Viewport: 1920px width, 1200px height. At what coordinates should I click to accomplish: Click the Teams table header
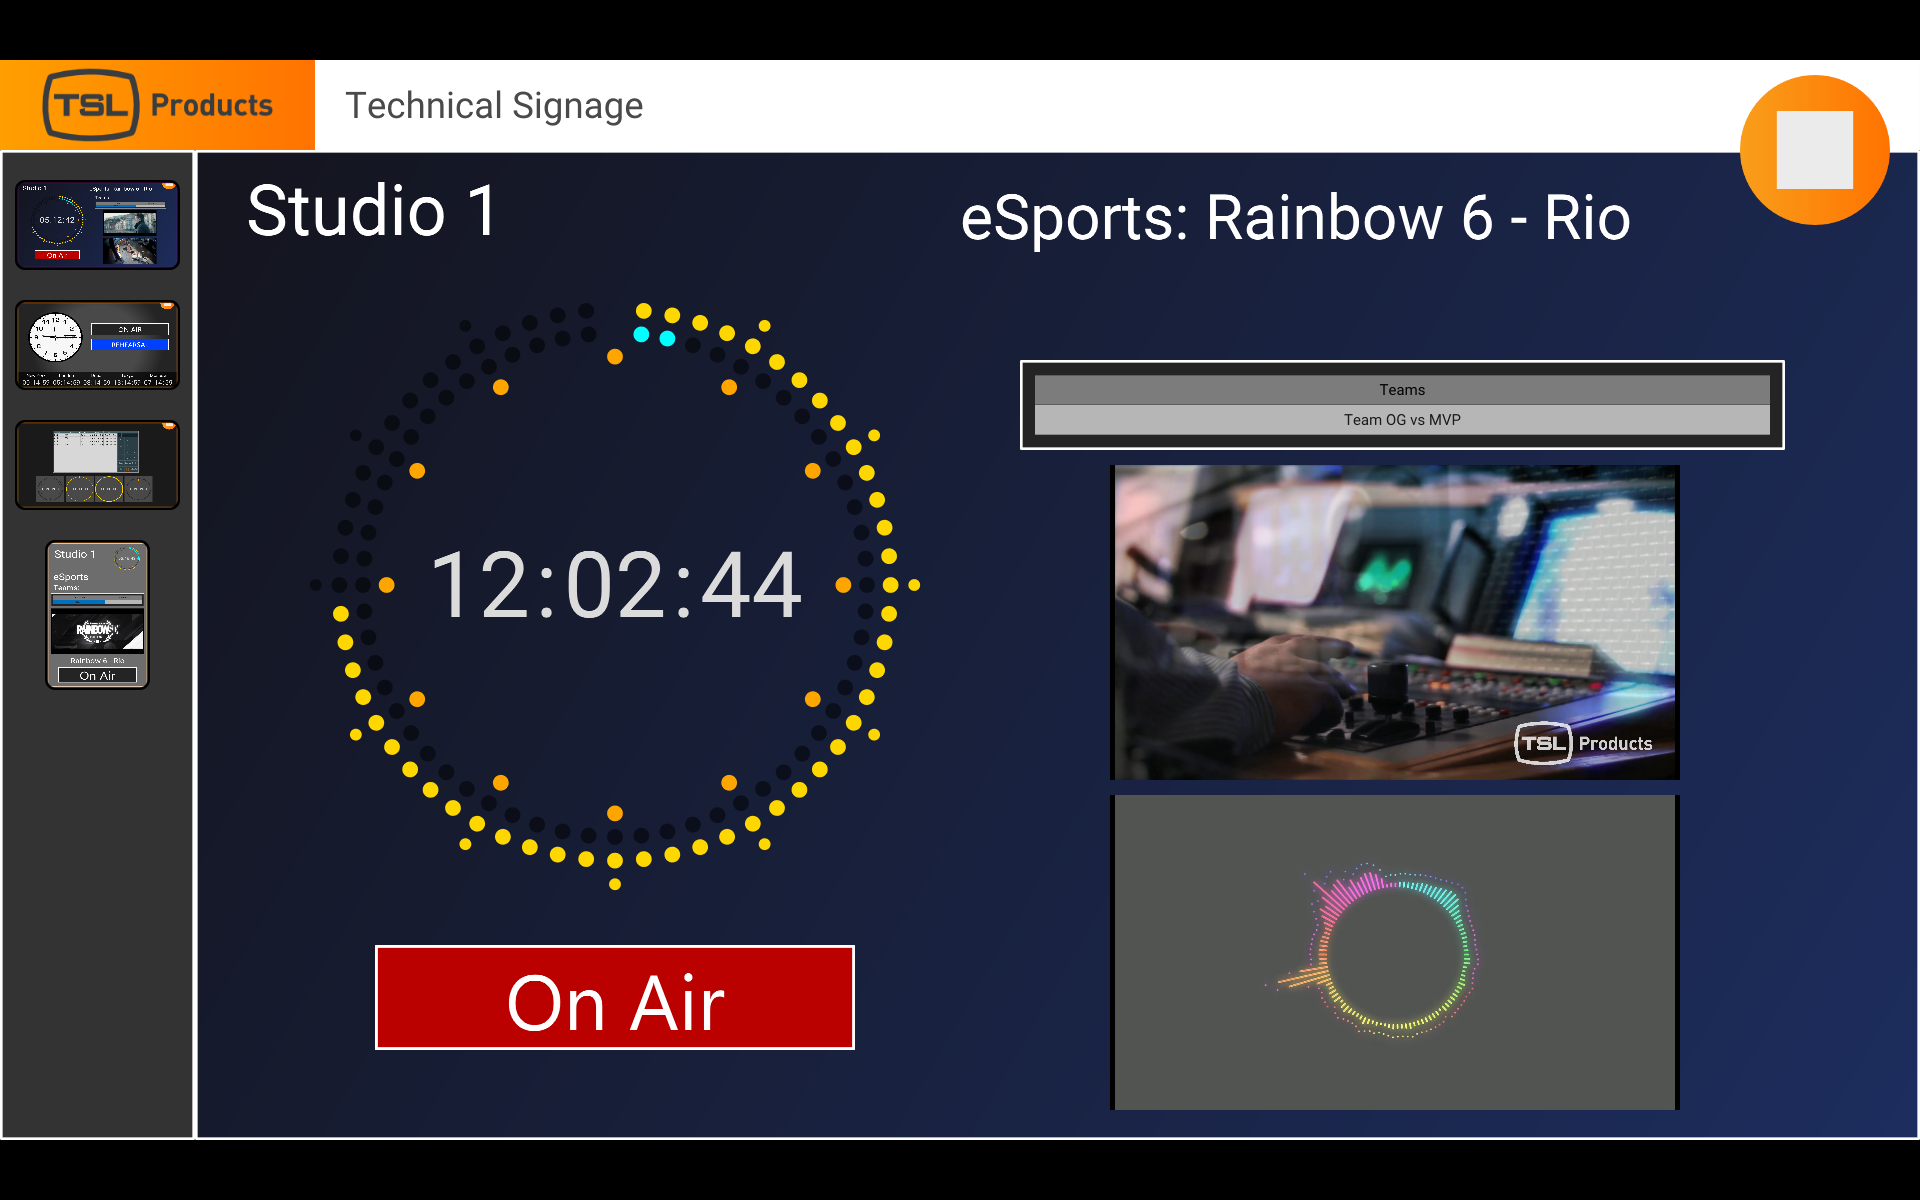(1401, 390)
